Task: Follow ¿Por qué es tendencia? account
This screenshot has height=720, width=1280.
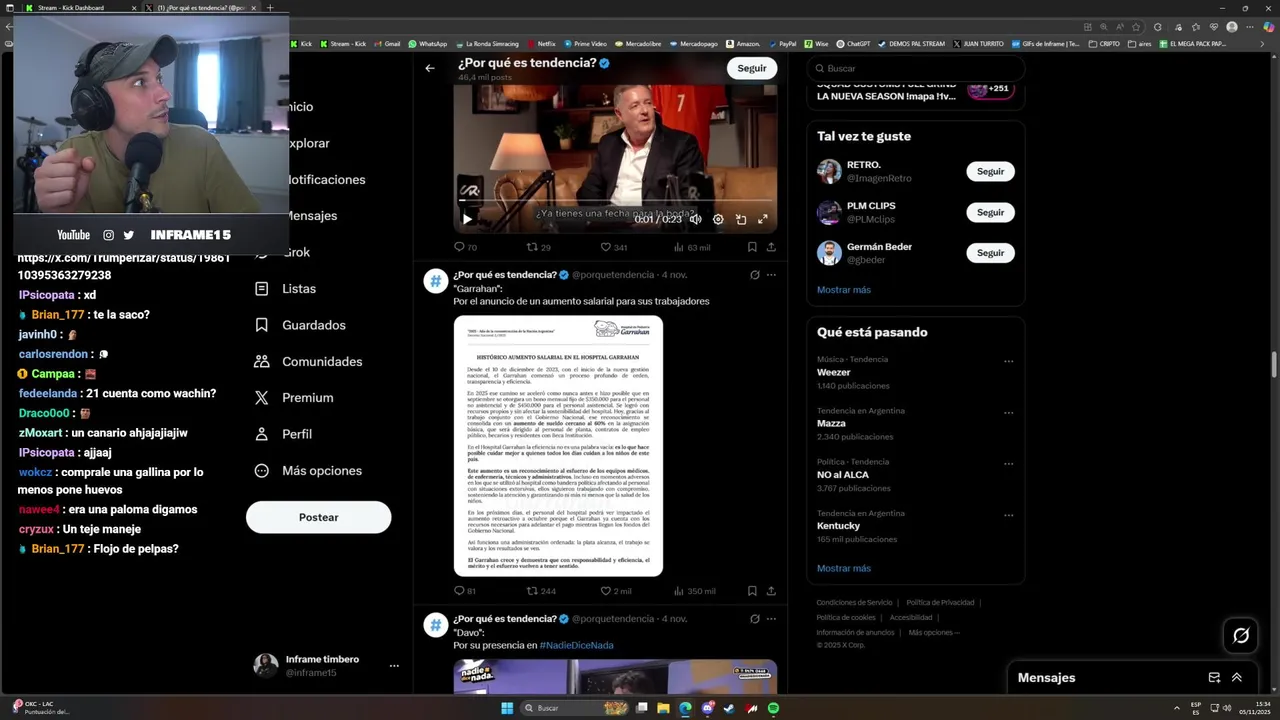Action: click(752, 68)
